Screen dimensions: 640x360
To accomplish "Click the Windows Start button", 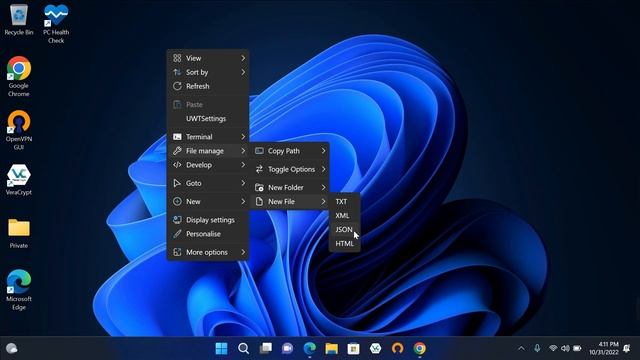I will (221, 348).
